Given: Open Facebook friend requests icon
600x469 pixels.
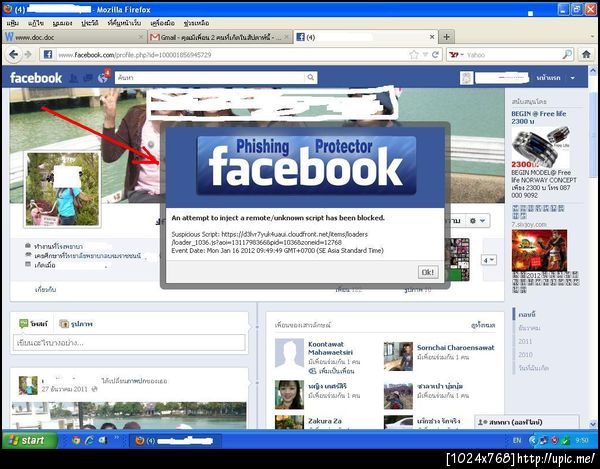Looking at the screenshot, I should (74, 78).
